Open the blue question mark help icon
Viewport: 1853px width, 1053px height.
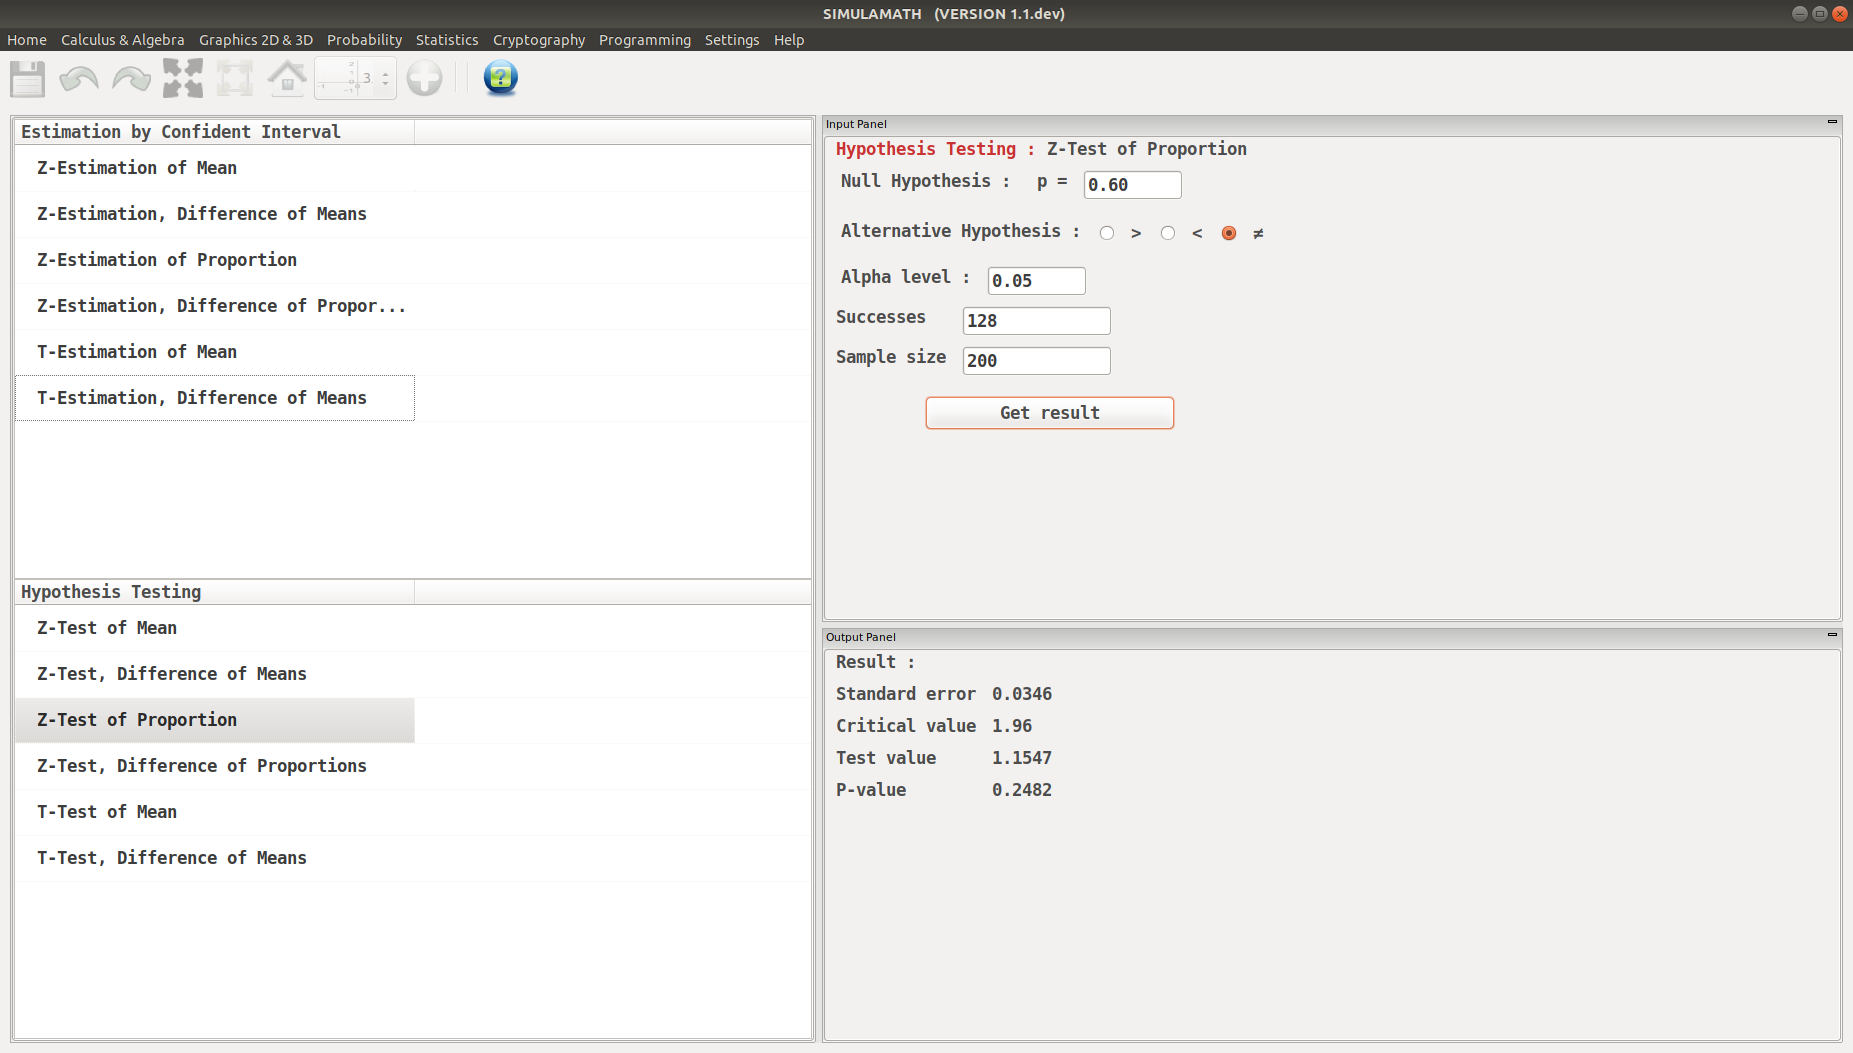(500, 78)
